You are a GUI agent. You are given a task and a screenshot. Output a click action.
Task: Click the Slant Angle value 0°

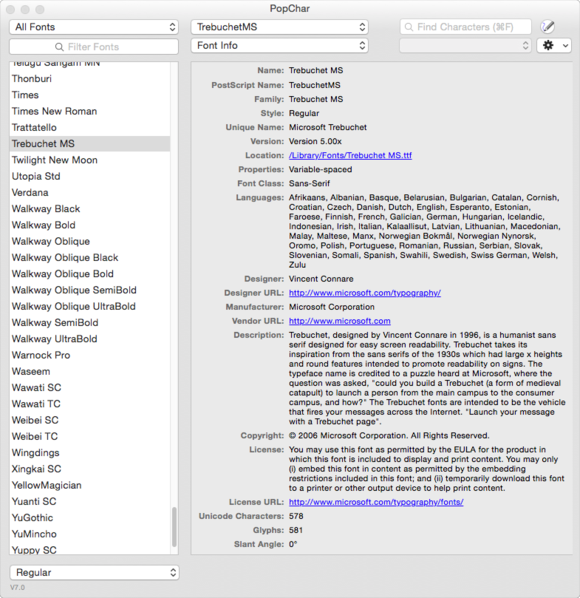pyautogui.click(x=293, y=544)
